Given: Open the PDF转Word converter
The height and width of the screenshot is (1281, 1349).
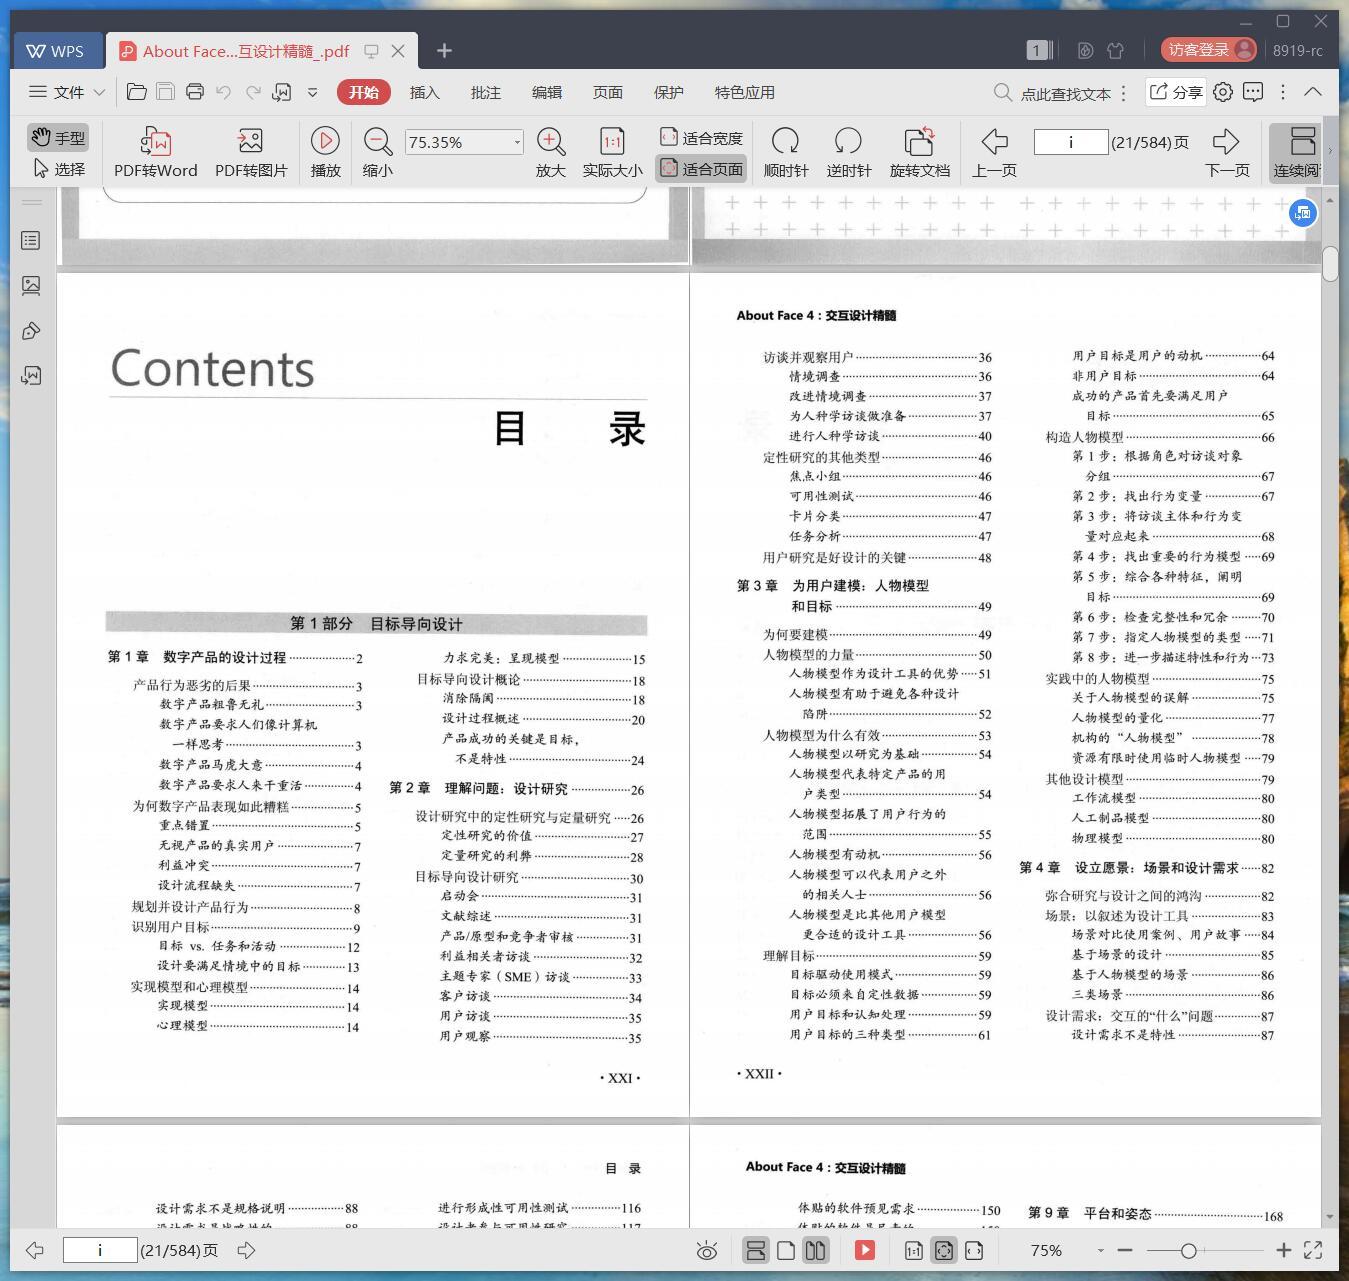Looking at the screenshot, I should point(155,152).
